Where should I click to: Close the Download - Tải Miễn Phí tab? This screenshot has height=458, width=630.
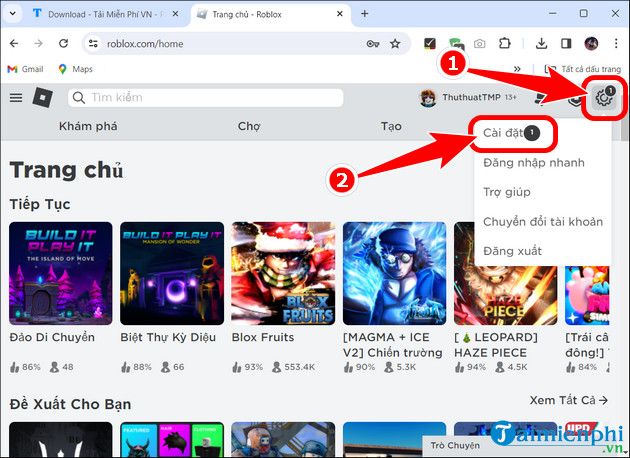(x=176, y=14)
